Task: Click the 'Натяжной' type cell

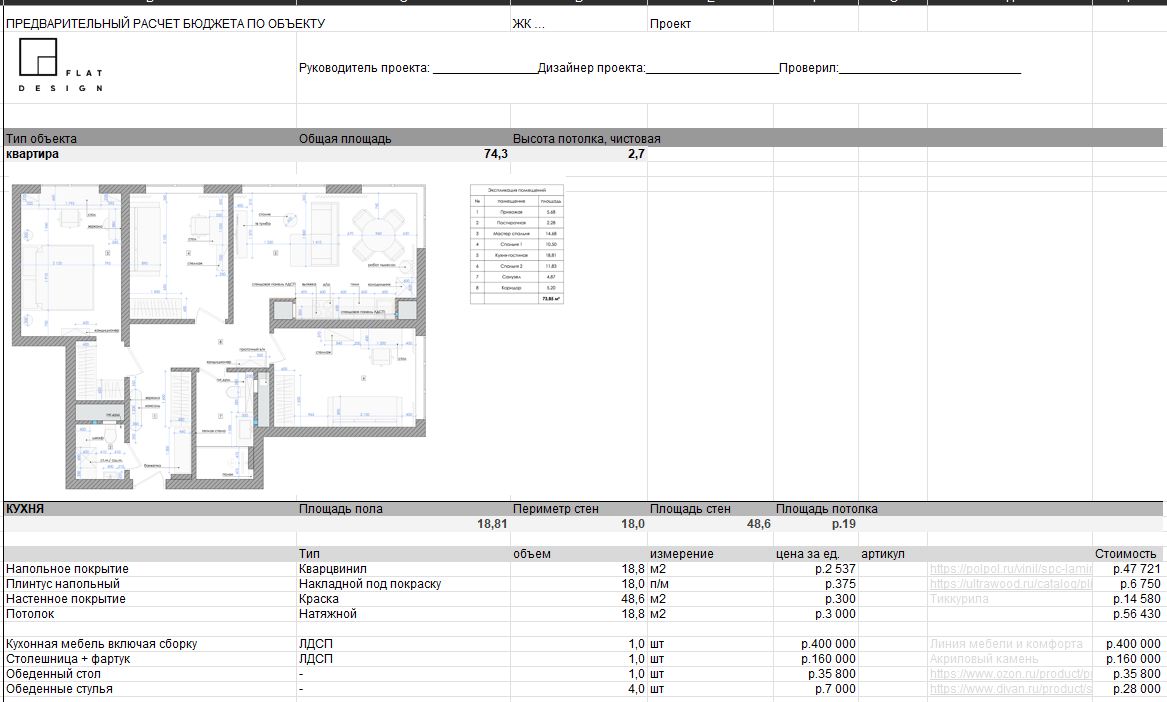Action: point(327,613)
